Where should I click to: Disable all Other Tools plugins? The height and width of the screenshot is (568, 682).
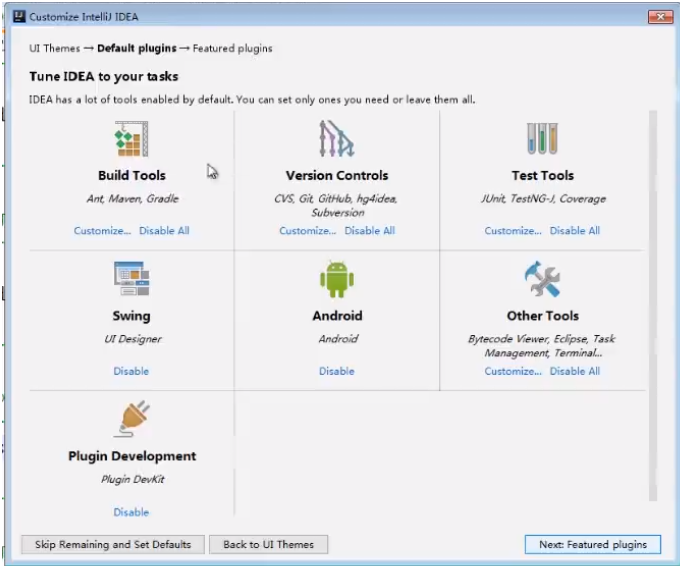click(x=575, y=371)
